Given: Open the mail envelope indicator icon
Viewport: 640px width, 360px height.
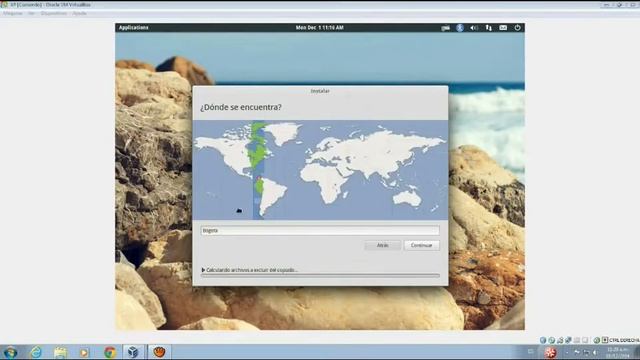Looking at the screenshot, I should coord(503,28).
